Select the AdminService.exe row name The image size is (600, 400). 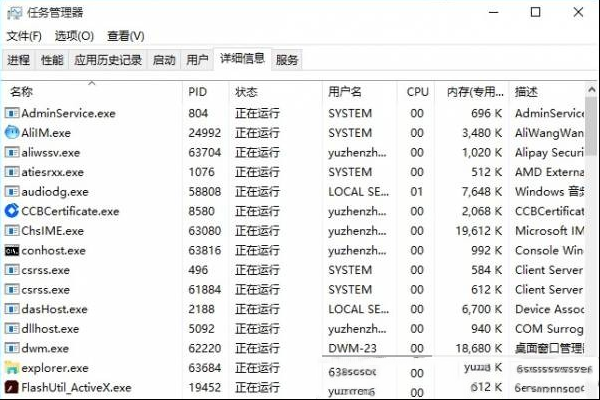coord(68,113)
